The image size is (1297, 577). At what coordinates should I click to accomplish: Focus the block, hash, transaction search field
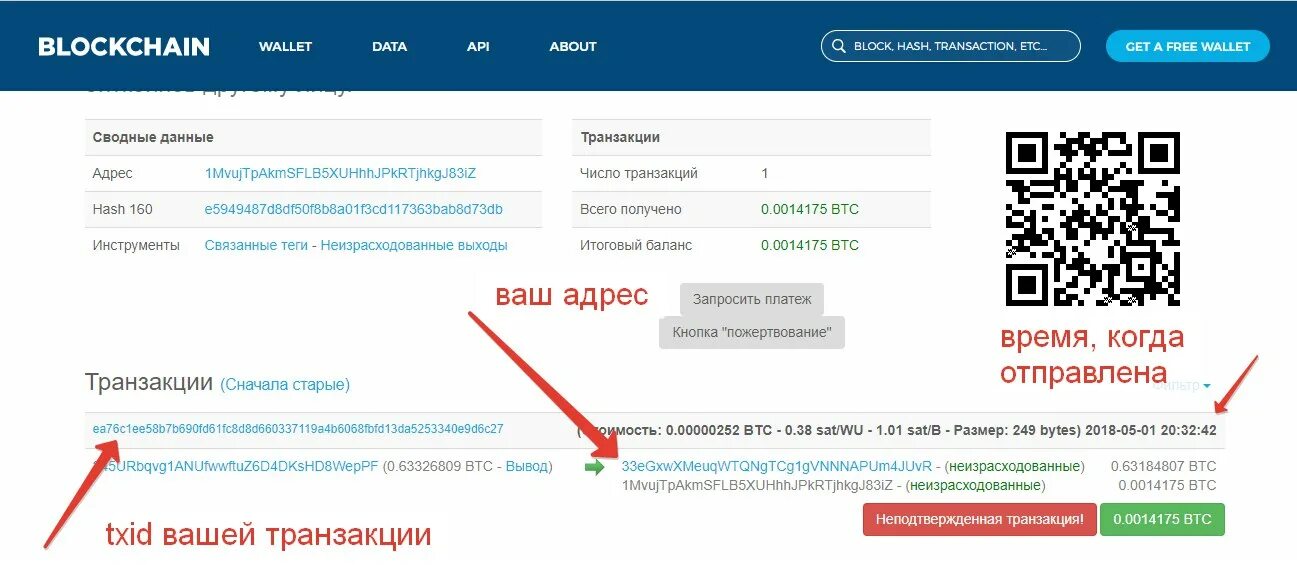(x=951, y=46)
